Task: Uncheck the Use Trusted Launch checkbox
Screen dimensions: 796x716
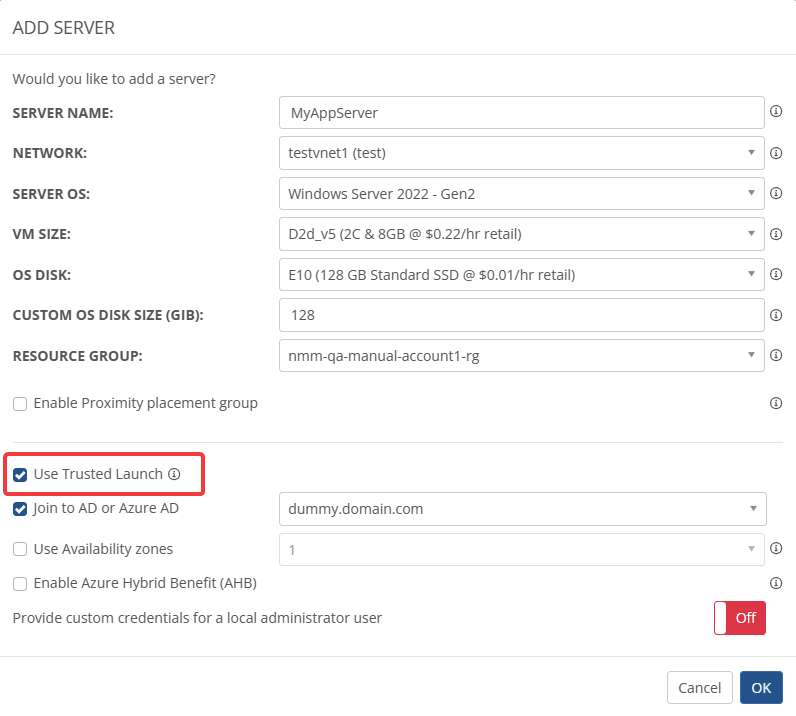Action: (20, 475)
